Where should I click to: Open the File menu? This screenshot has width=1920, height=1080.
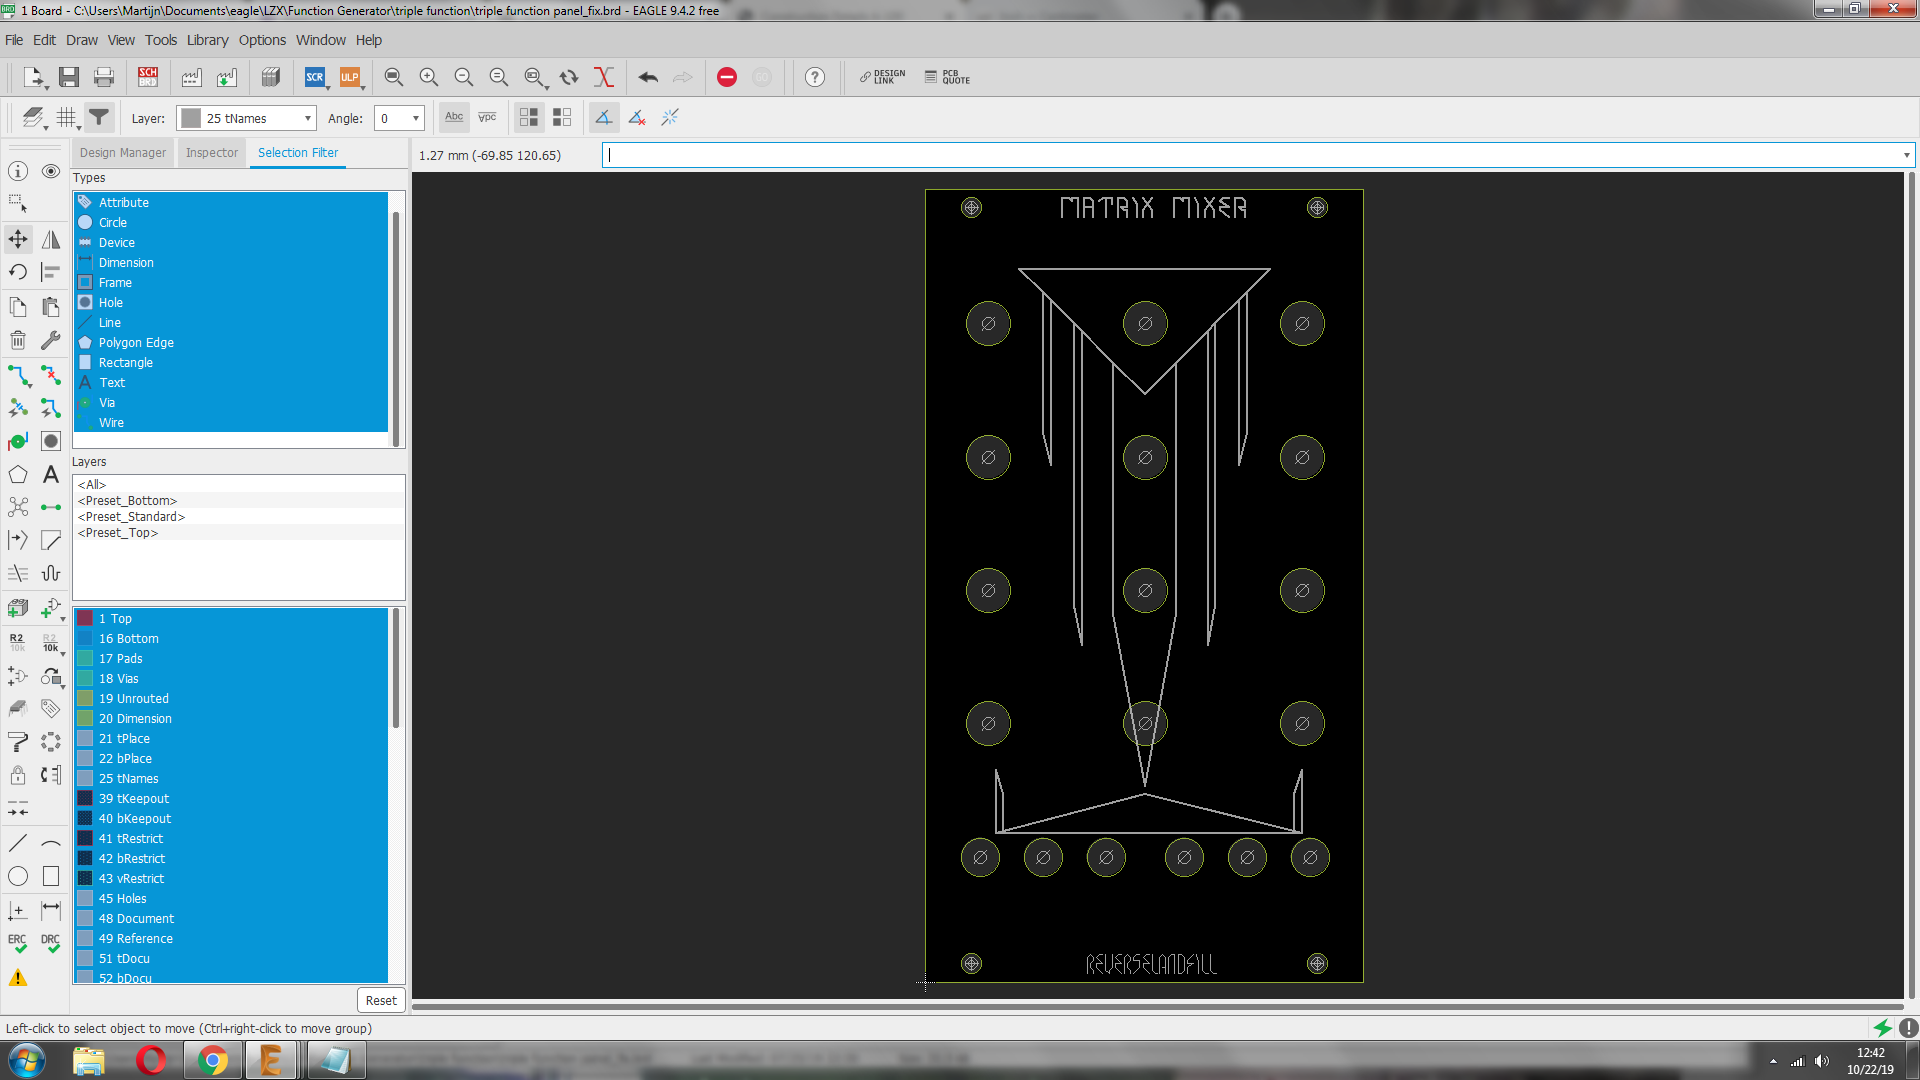[14, 40]
